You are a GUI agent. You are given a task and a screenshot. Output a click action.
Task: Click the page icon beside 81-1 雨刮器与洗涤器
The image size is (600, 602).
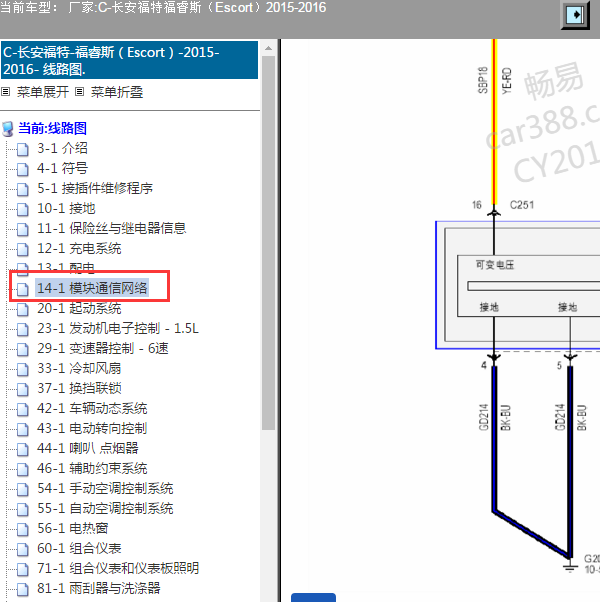[x=23, y=589]
